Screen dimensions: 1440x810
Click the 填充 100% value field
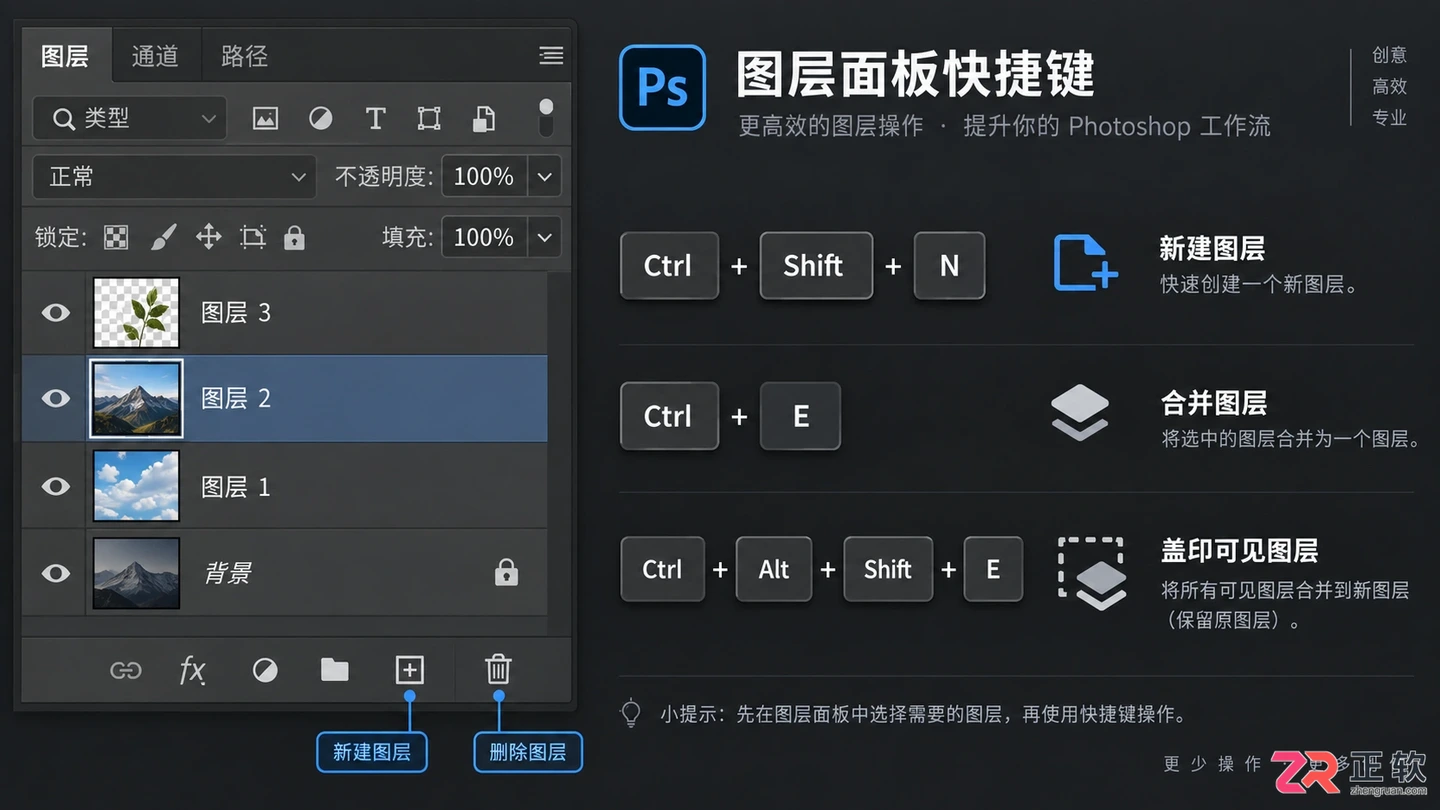(x=484, y=237)
